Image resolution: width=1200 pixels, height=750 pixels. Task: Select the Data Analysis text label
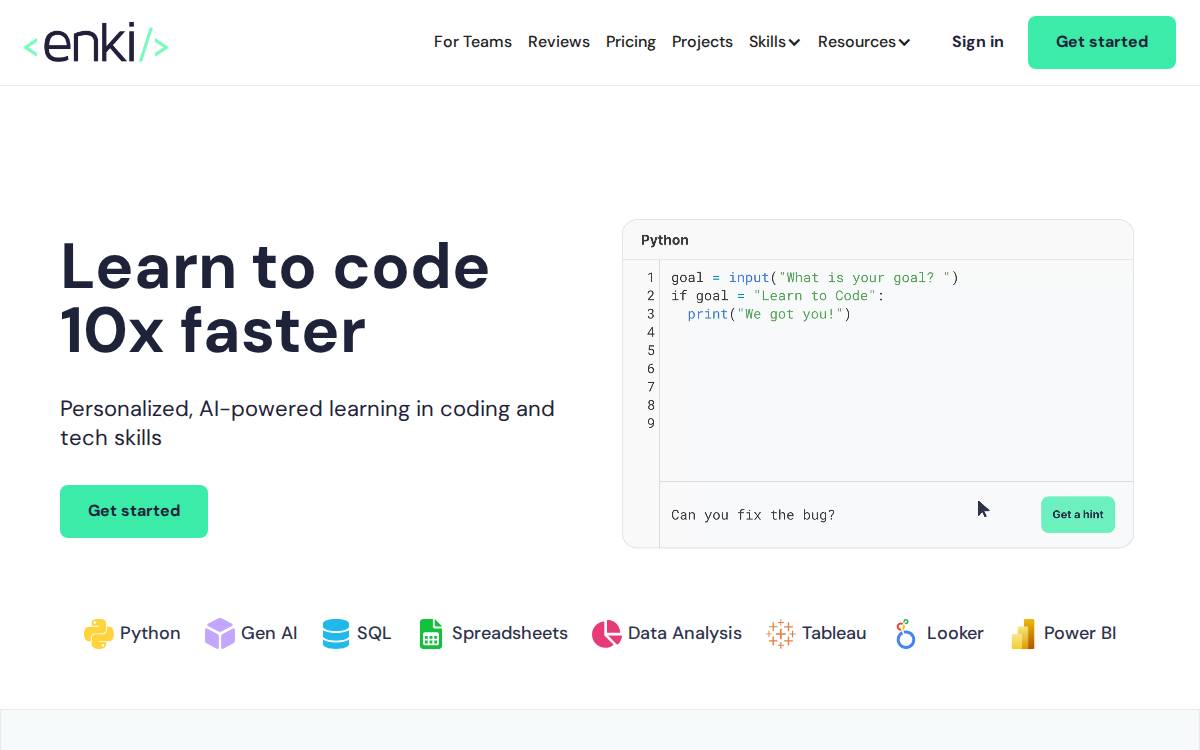tap(685, 633)
